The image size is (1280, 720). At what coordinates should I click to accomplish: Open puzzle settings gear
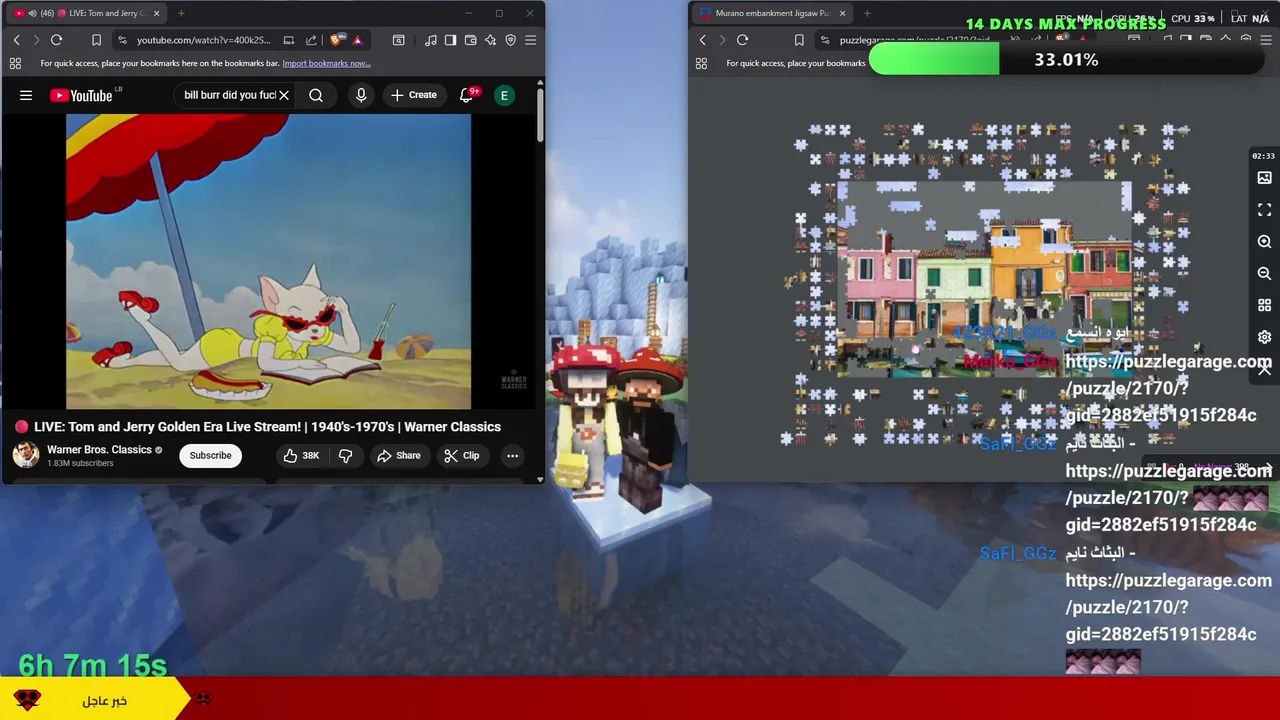(x=1264, y=337)
